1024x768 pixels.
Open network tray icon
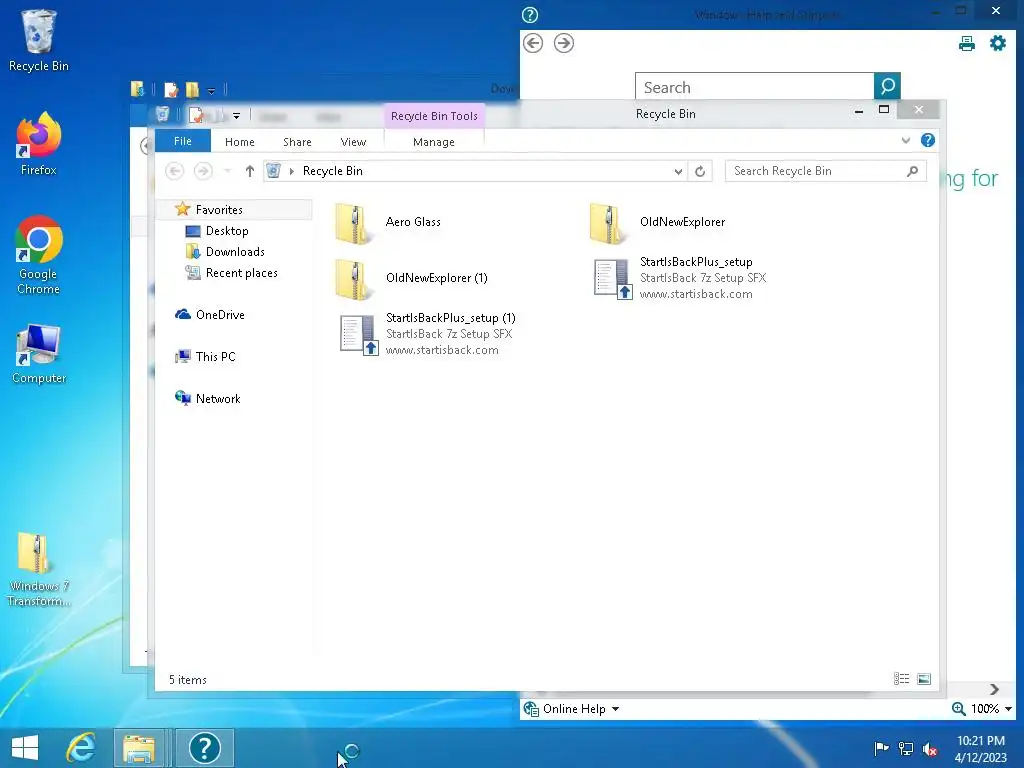[x=906, y=748]
